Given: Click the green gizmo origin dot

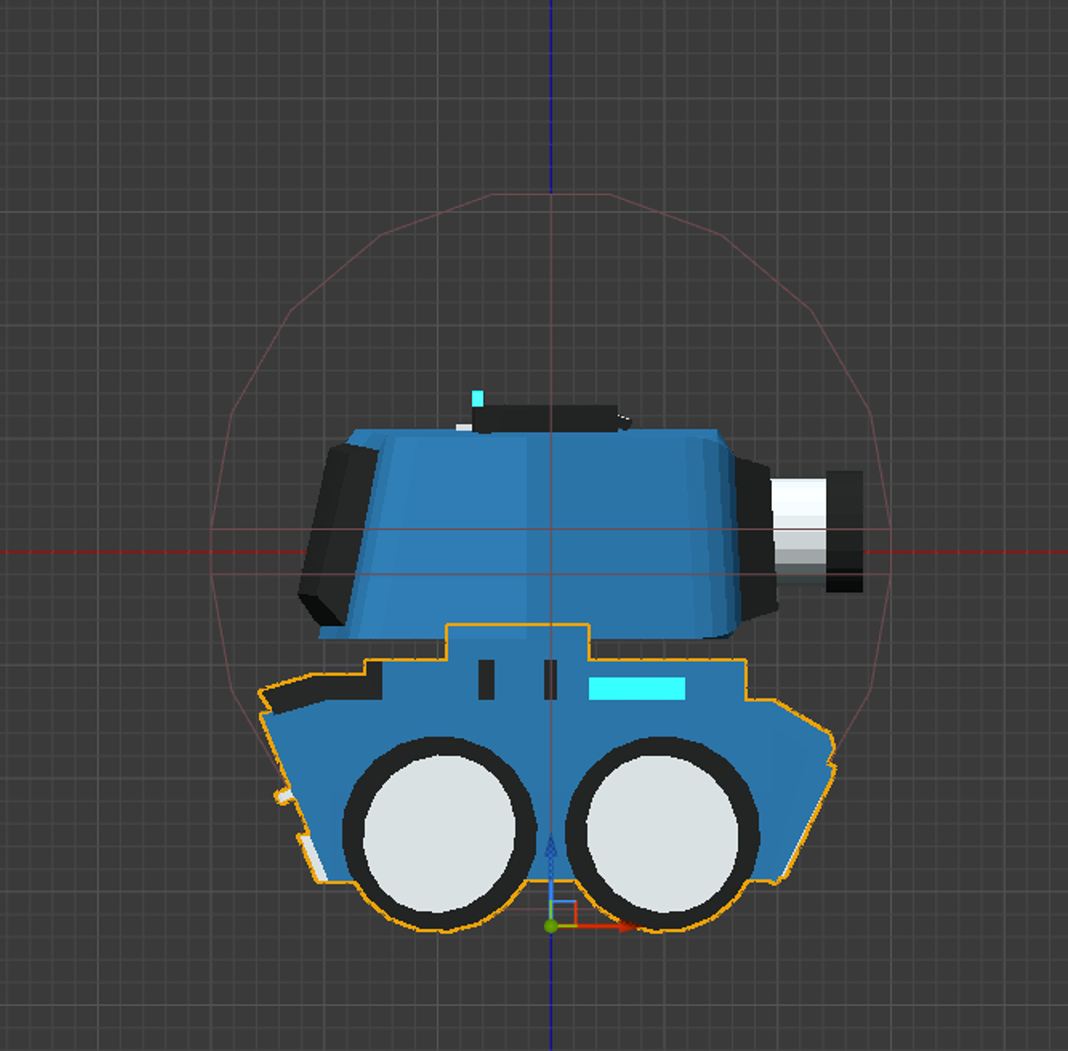Looking at the screenshot, I should tap(551, 926).
